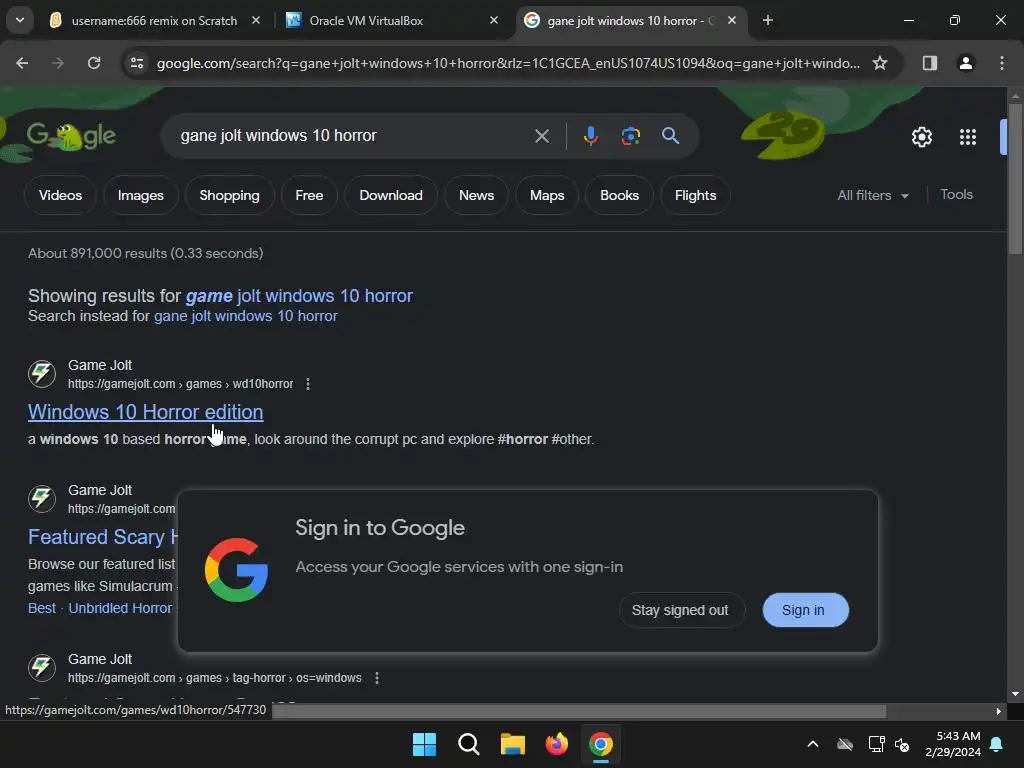This screenshot has width=1024, height=768.
Task: Open Google quick settings gear
Action: [x=921, y=137]
